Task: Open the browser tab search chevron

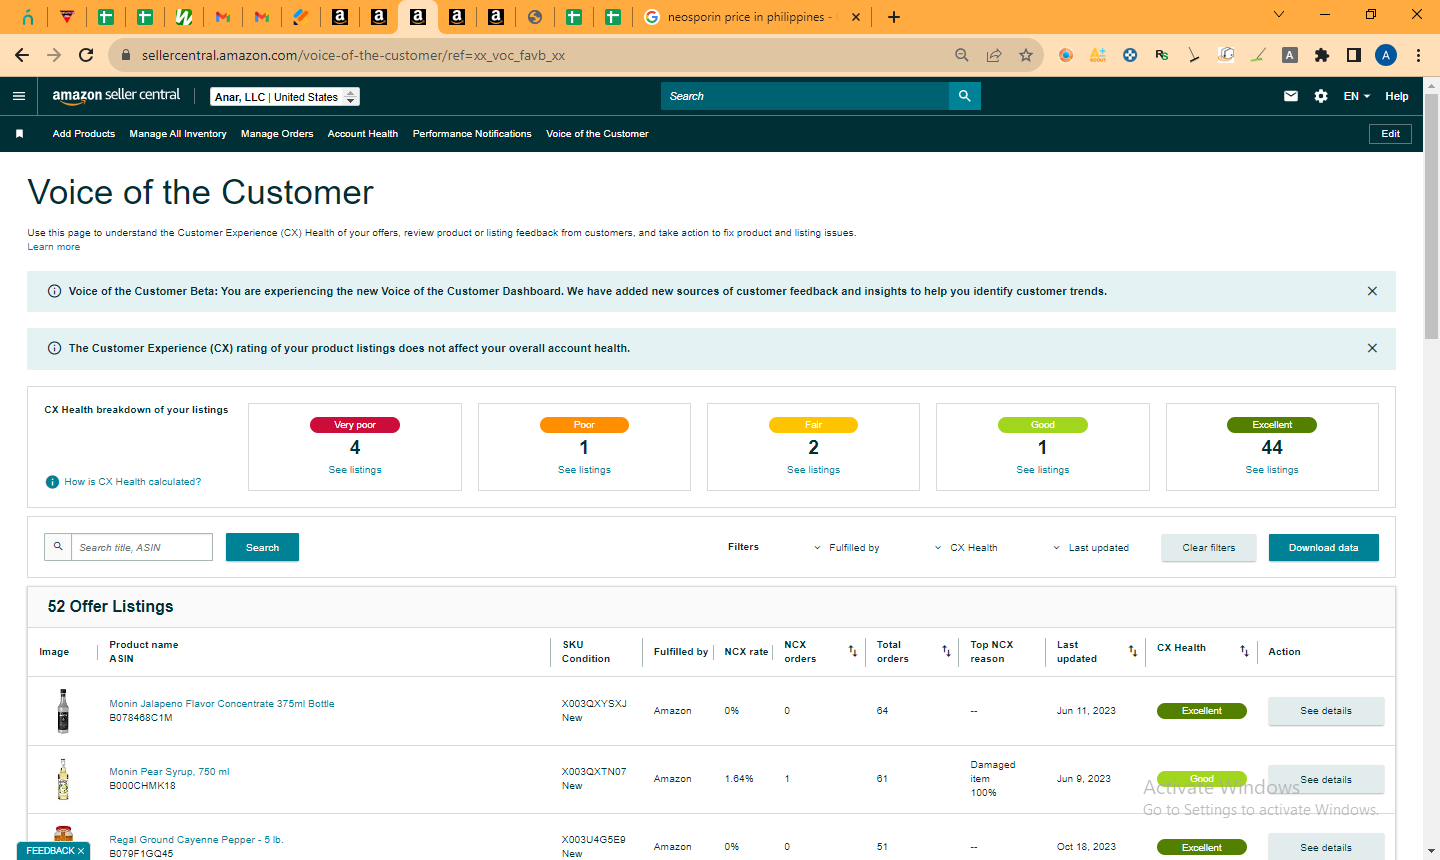Action: tap(1279, 15)
